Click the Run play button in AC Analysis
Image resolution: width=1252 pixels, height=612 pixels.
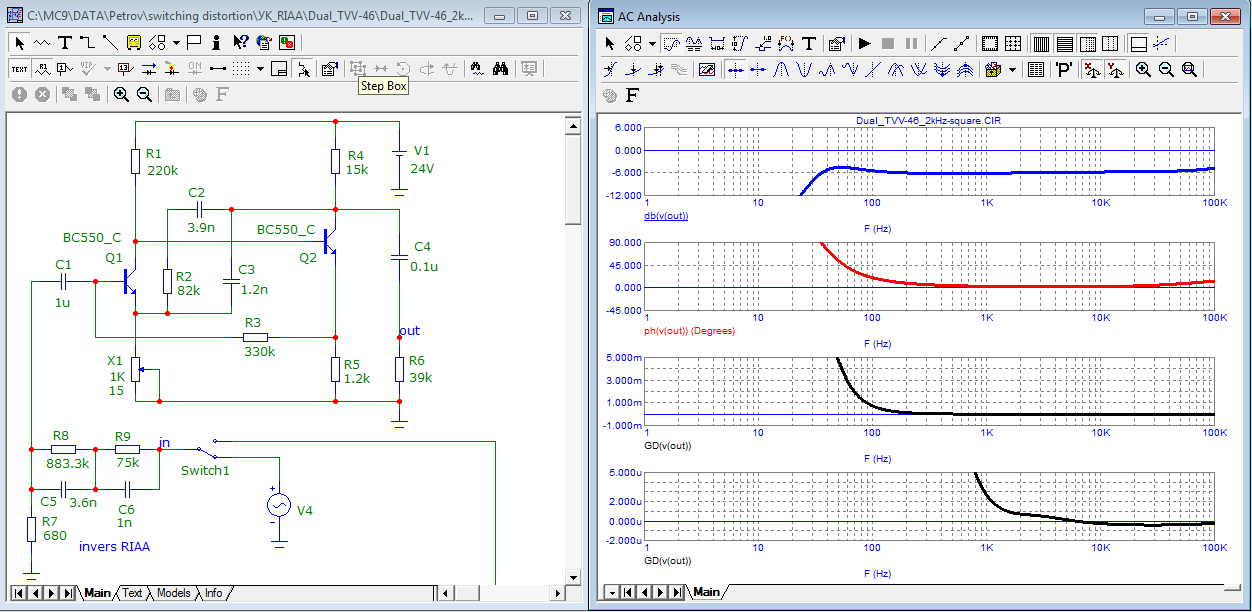click(865, 44)
